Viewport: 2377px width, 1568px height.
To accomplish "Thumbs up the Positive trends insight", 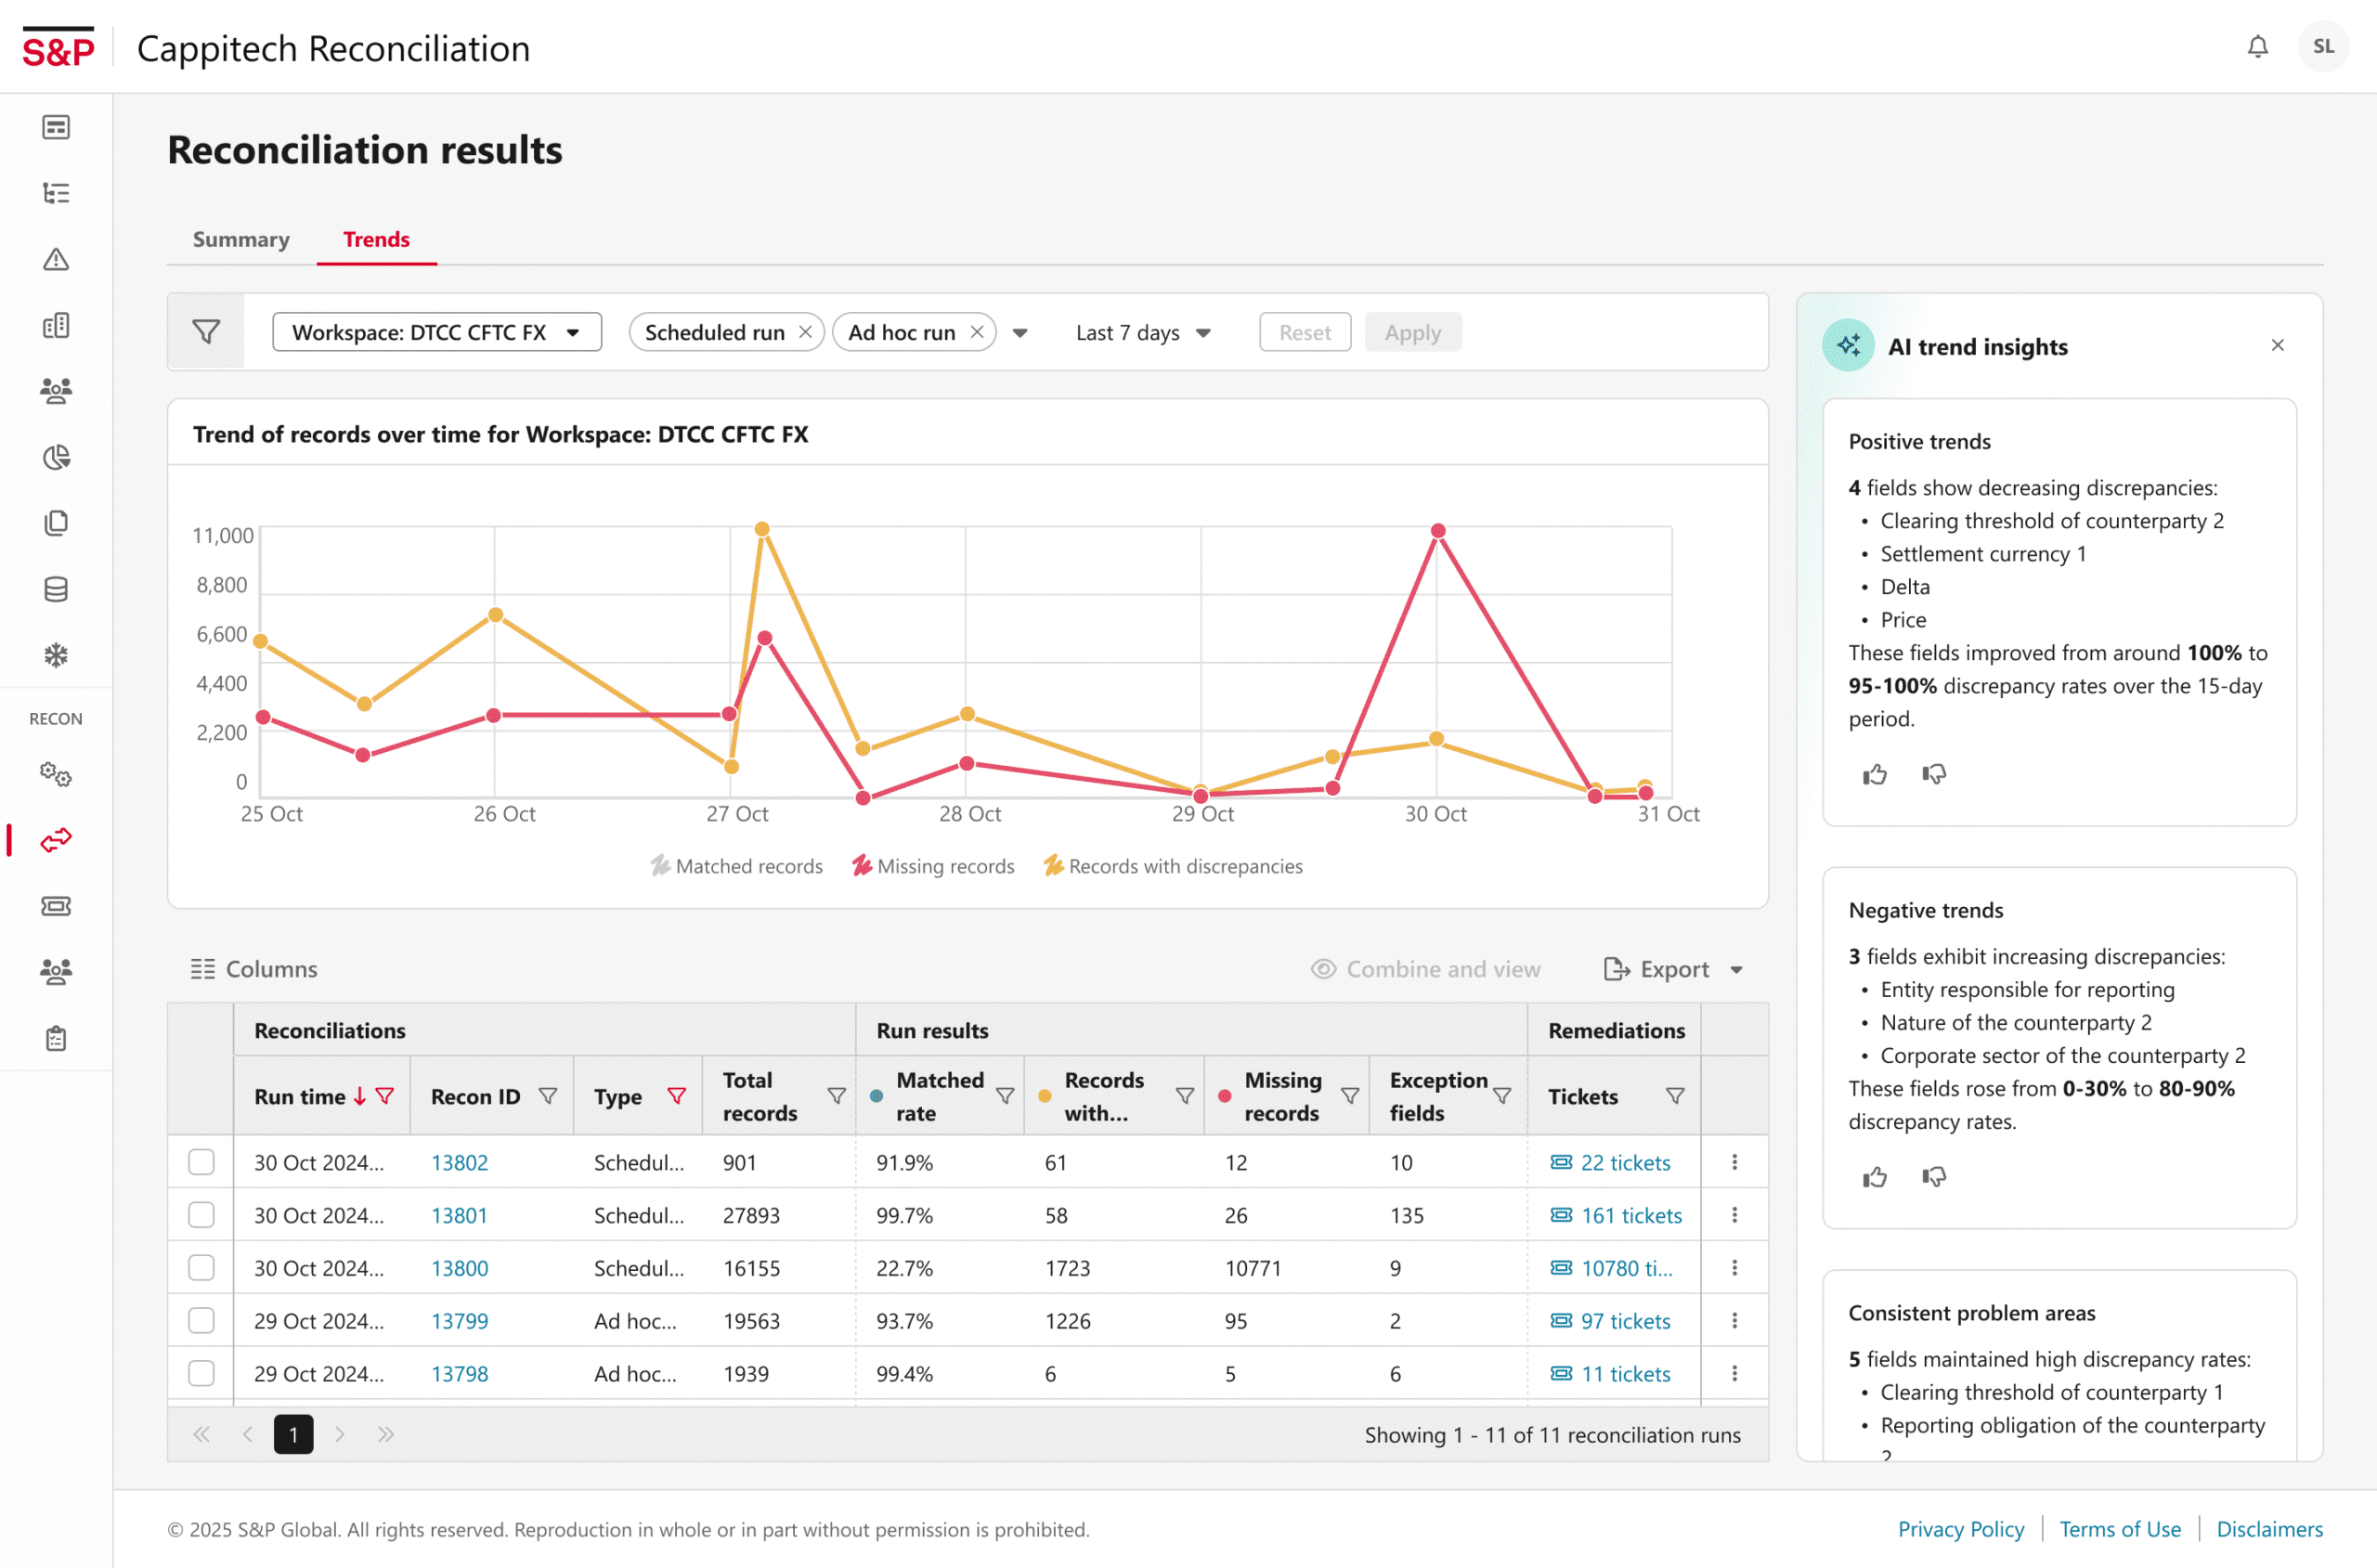I will point(1874,774).
